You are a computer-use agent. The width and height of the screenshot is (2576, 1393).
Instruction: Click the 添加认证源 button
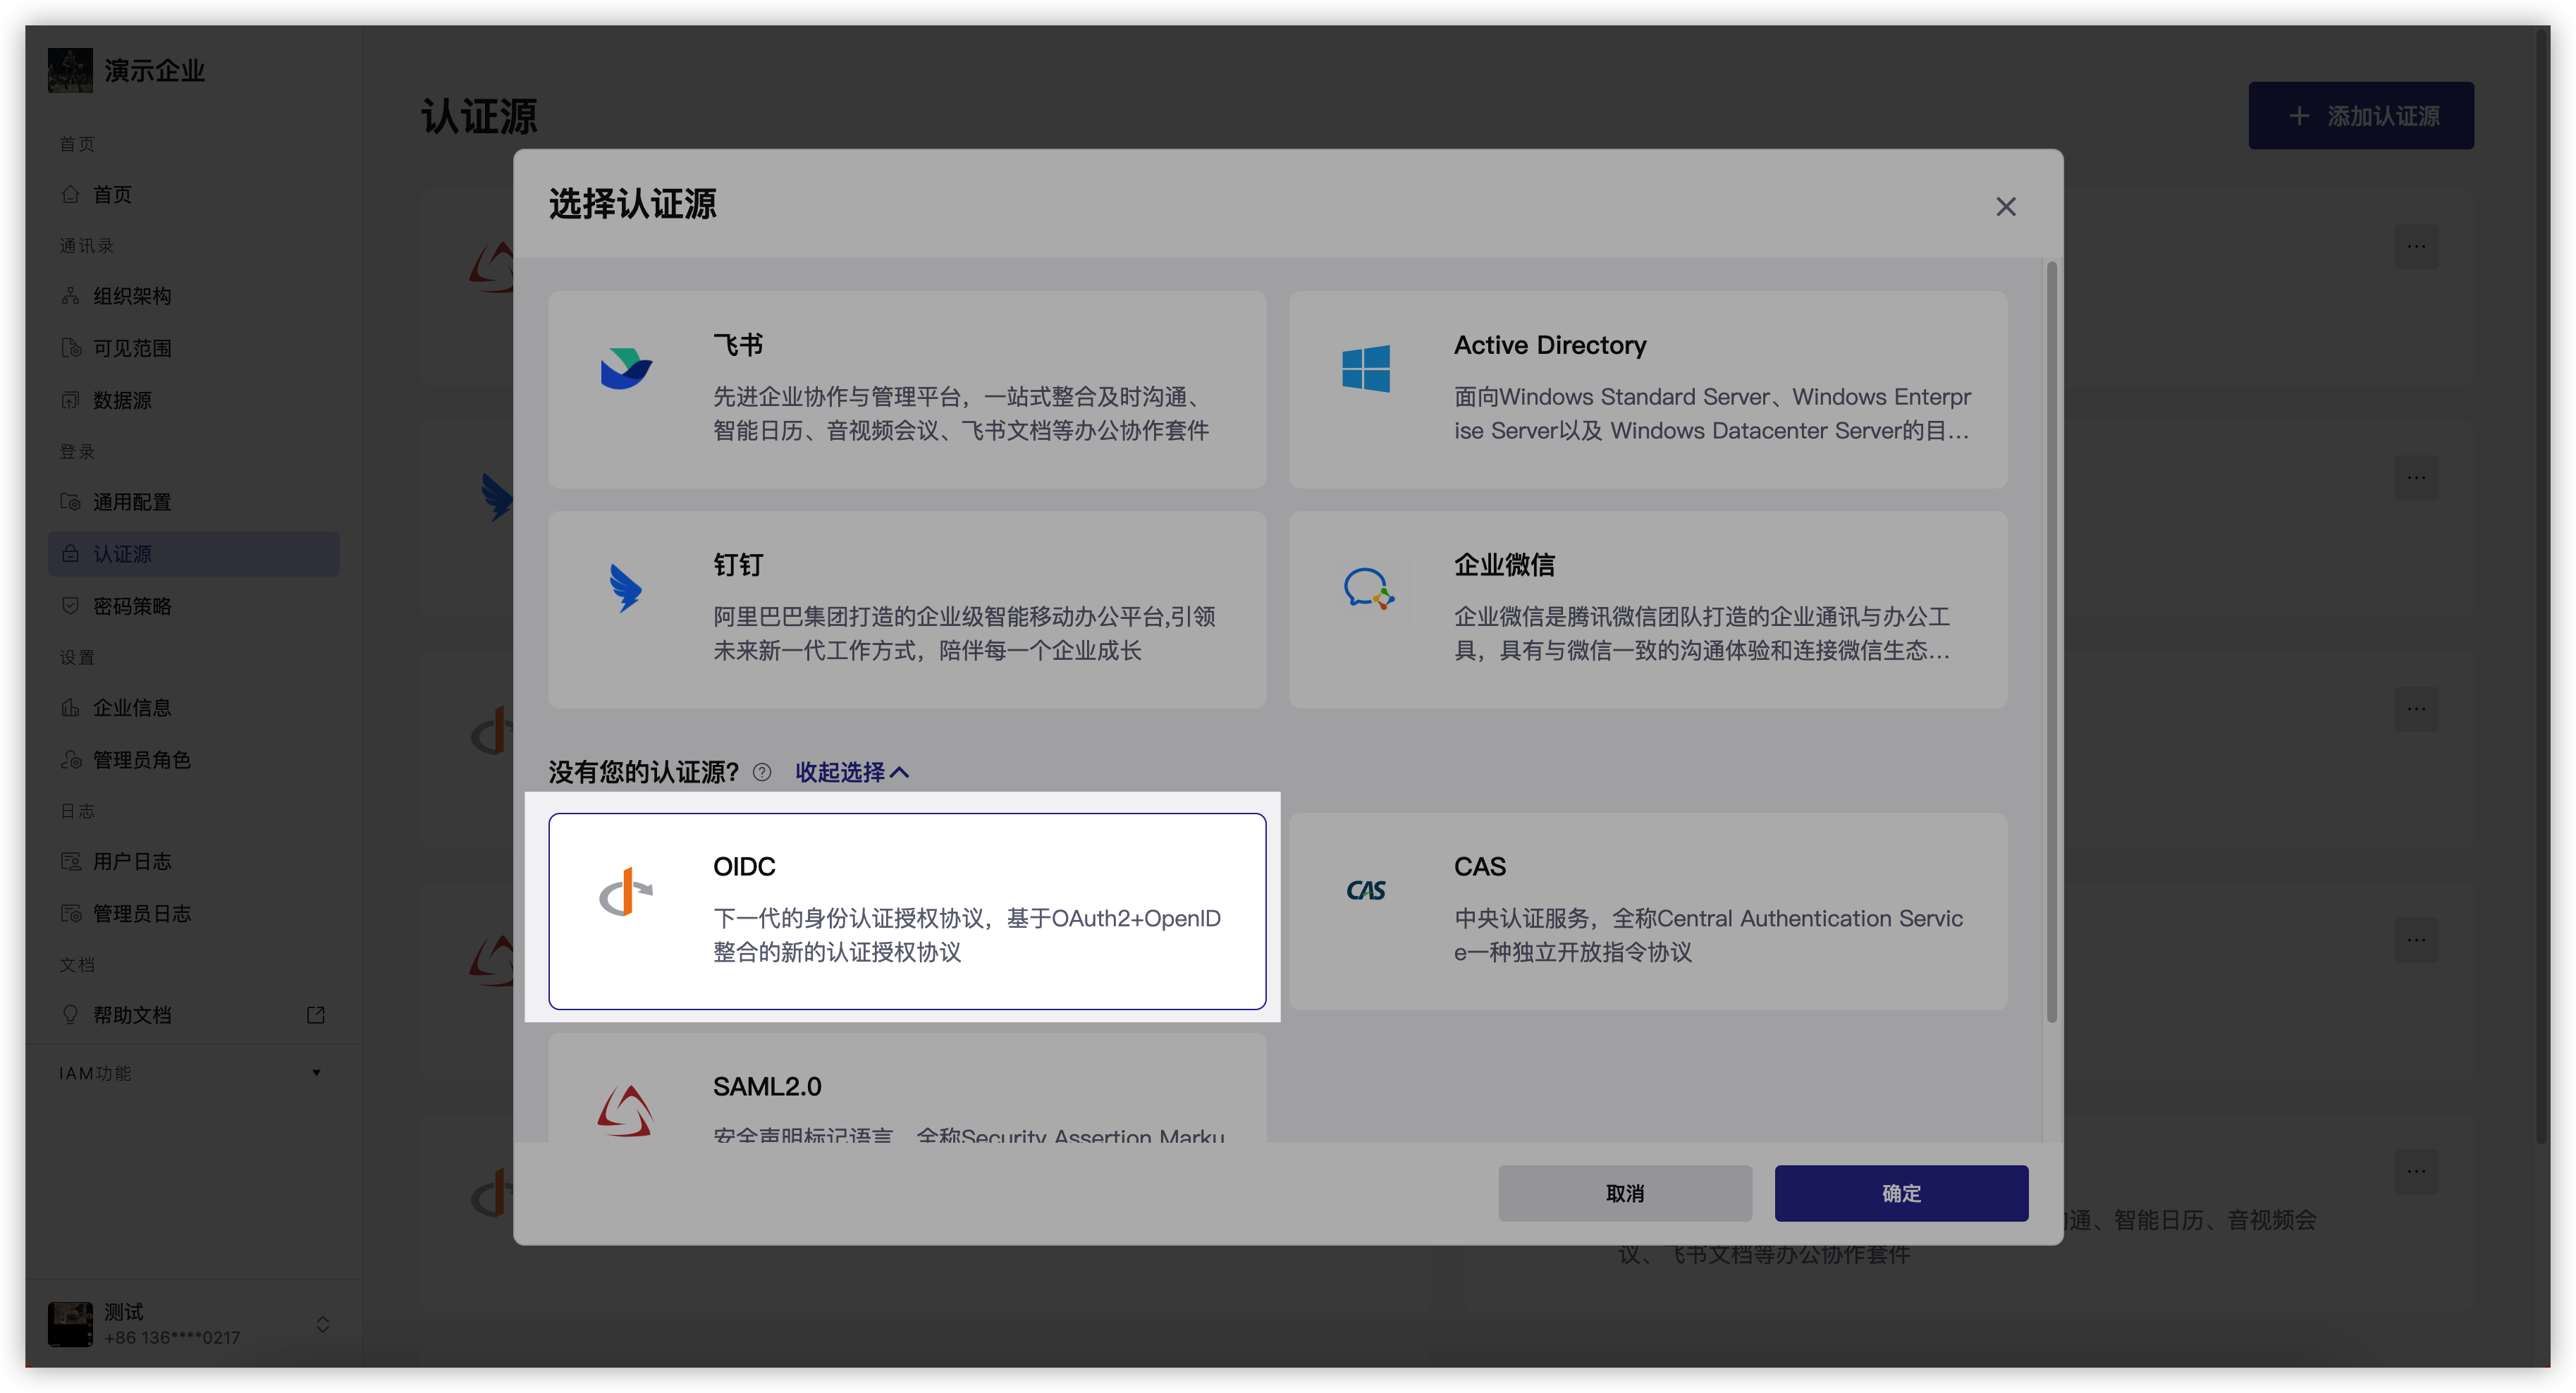2360,116
